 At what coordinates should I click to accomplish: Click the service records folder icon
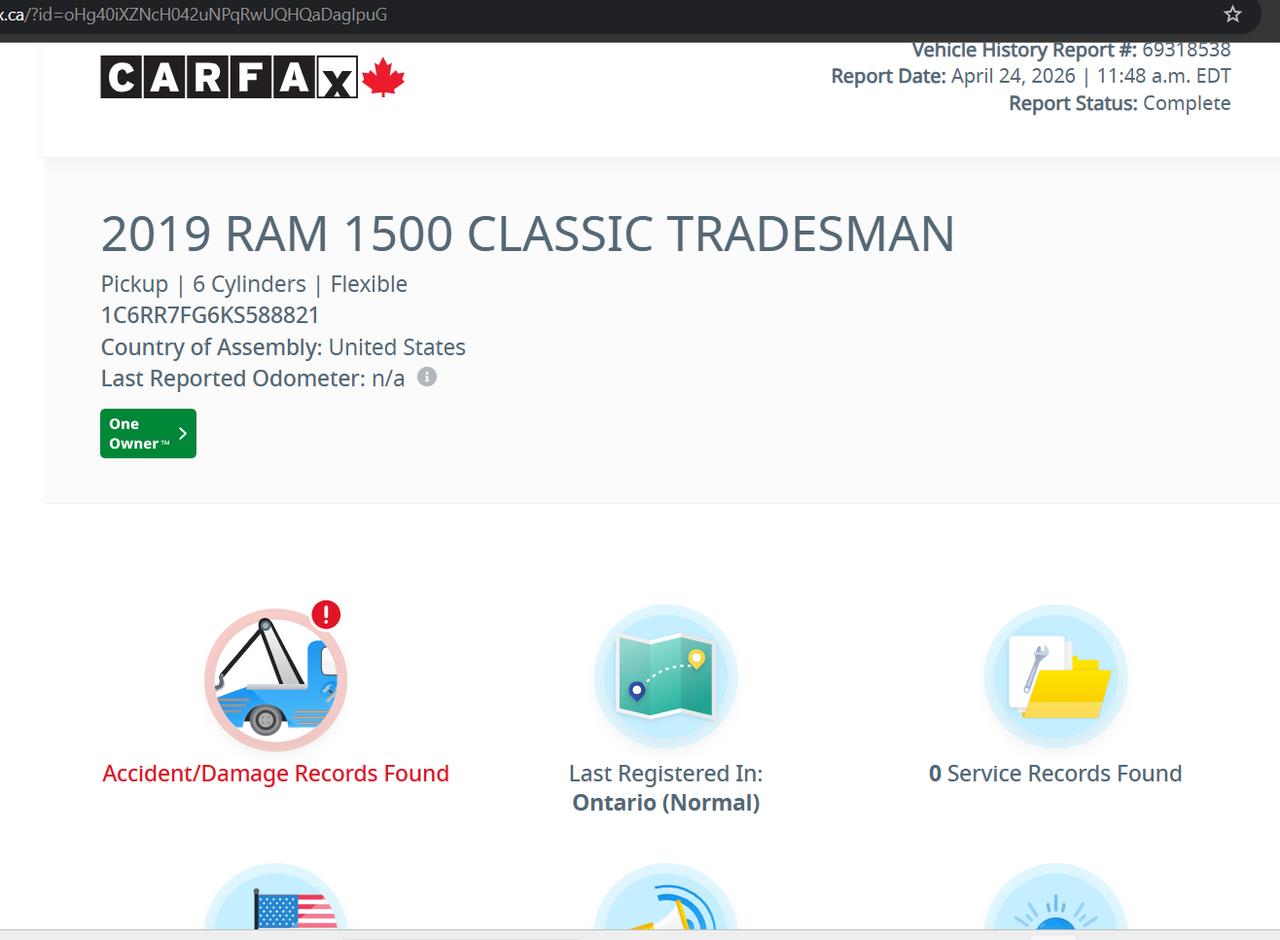coord(1056,677)
